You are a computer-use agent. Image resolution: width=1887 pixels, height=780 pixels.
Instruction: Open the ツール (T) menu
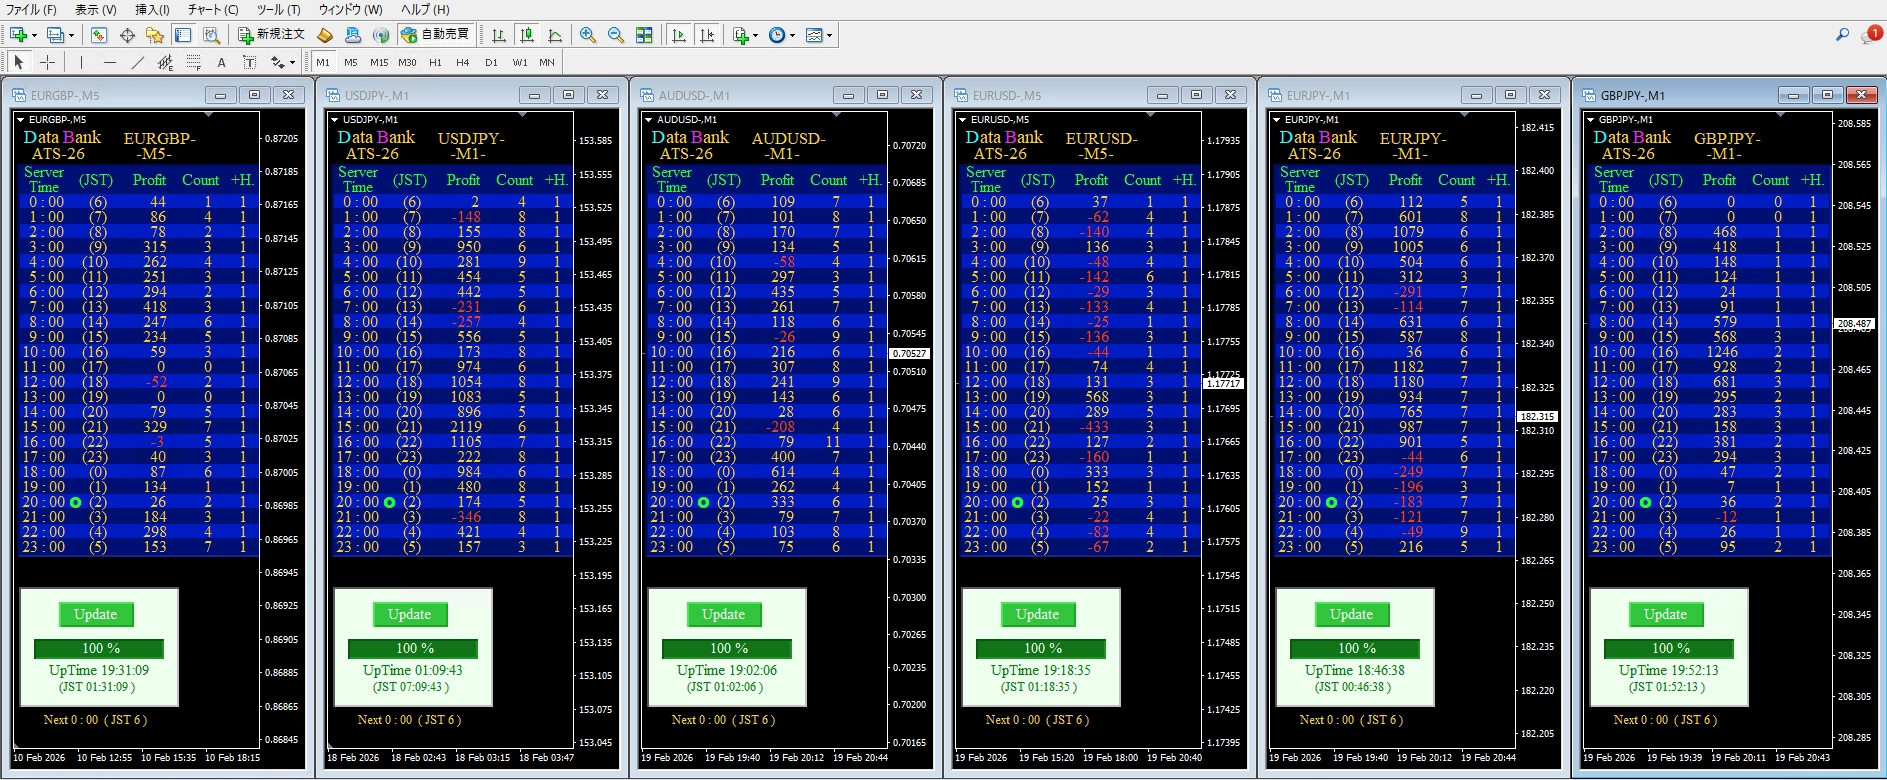tap(278, 9)
